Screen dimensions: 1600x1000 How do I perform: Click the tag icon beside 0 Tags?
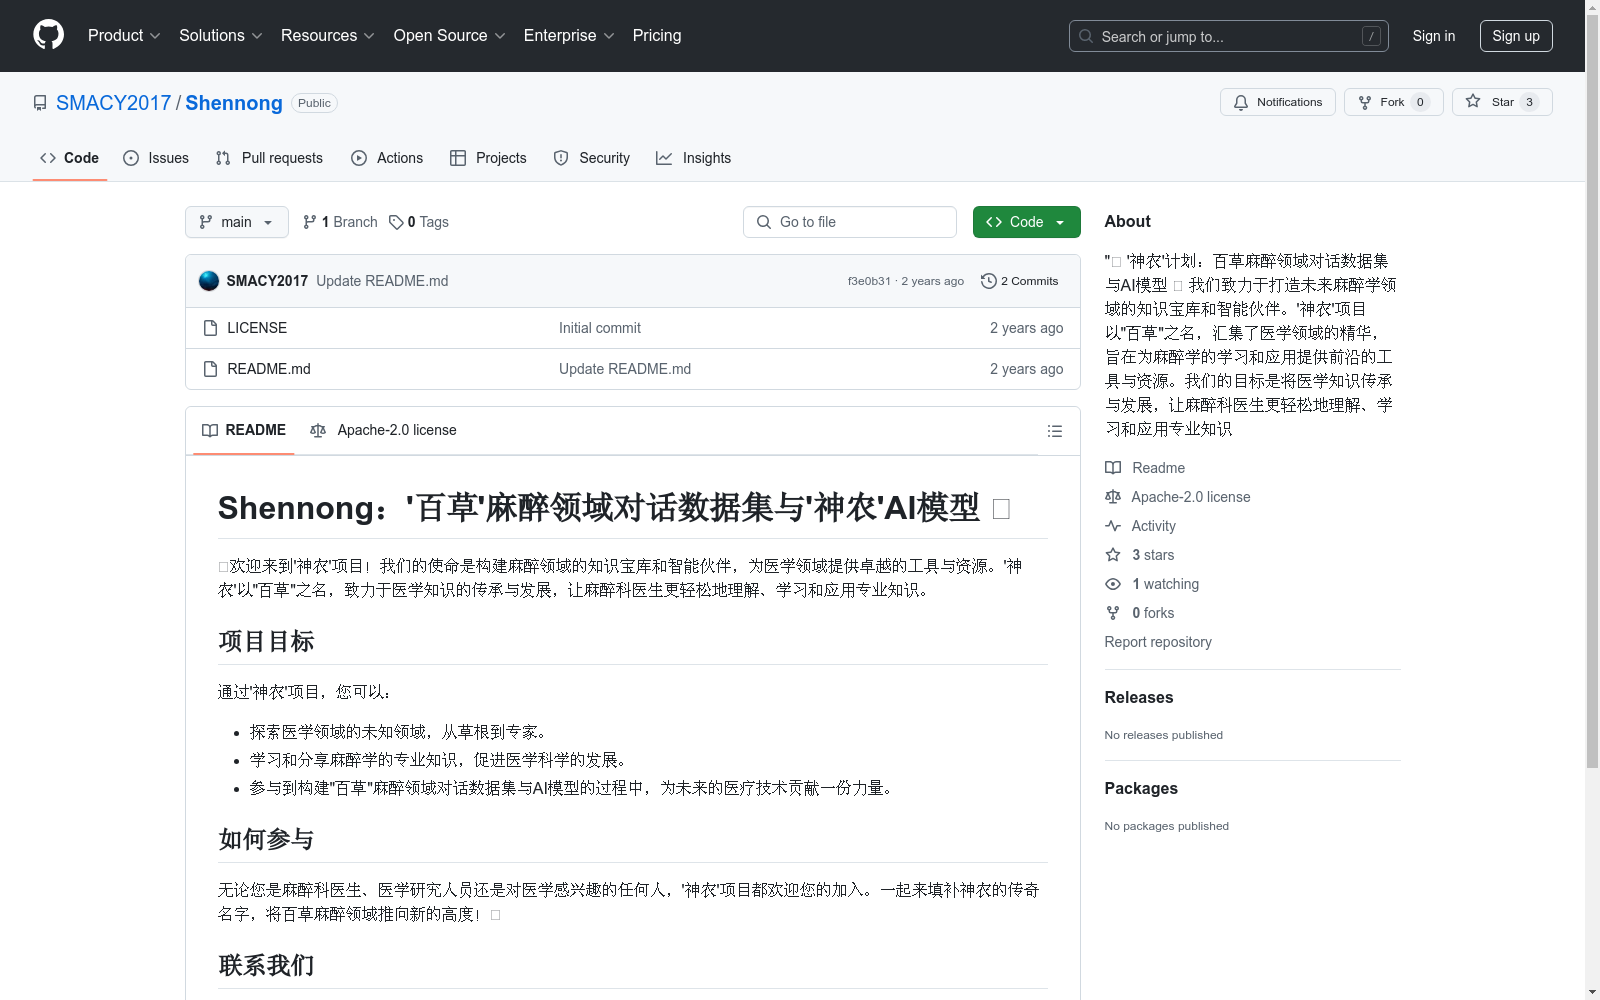coord(396,222)
